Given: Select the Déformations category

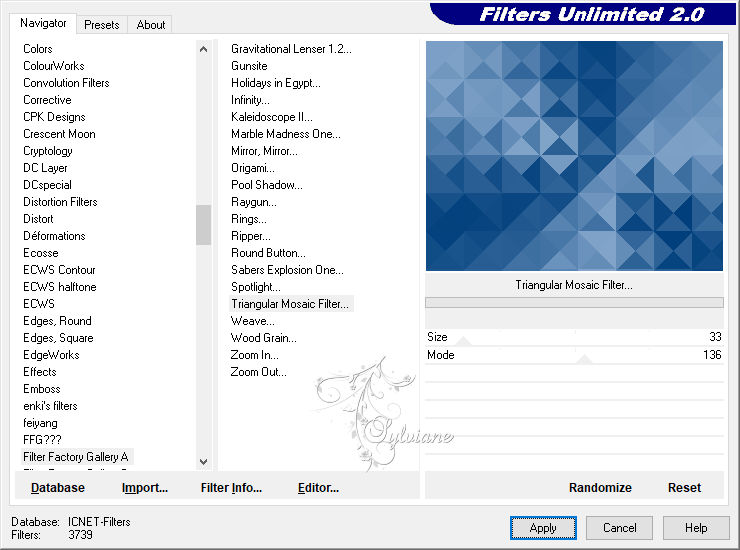Looking at the screenshot, I should (x=54, y=236).
